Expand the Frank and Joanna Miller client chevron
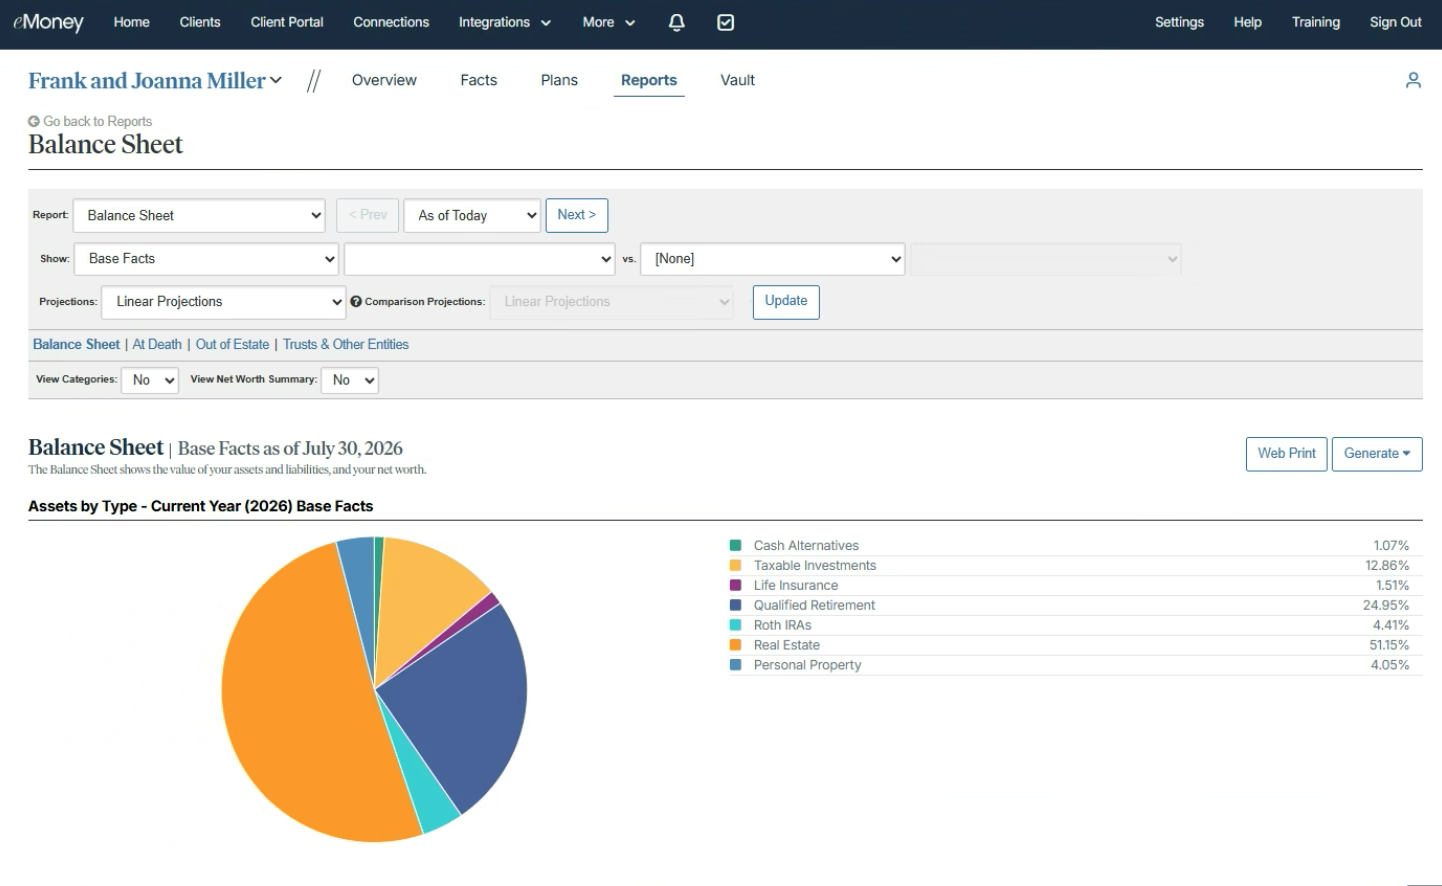 click(276, 80)
